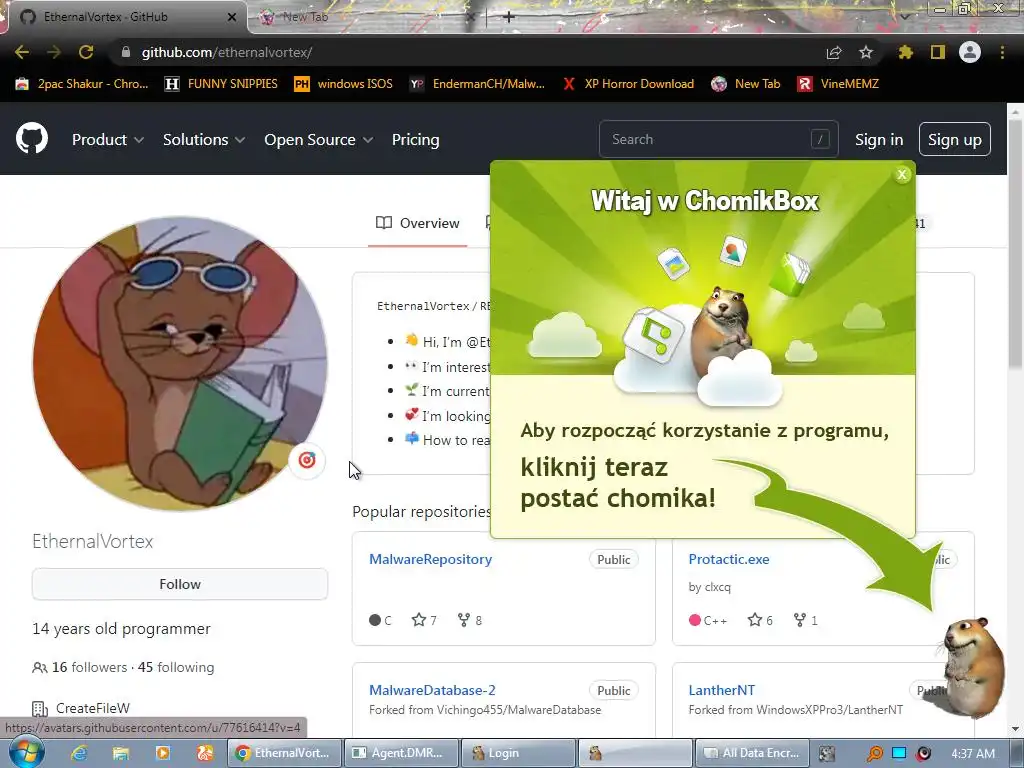Click the Sign up button
Viewport: 1024px width, 768px height.
tap(955, 139)
